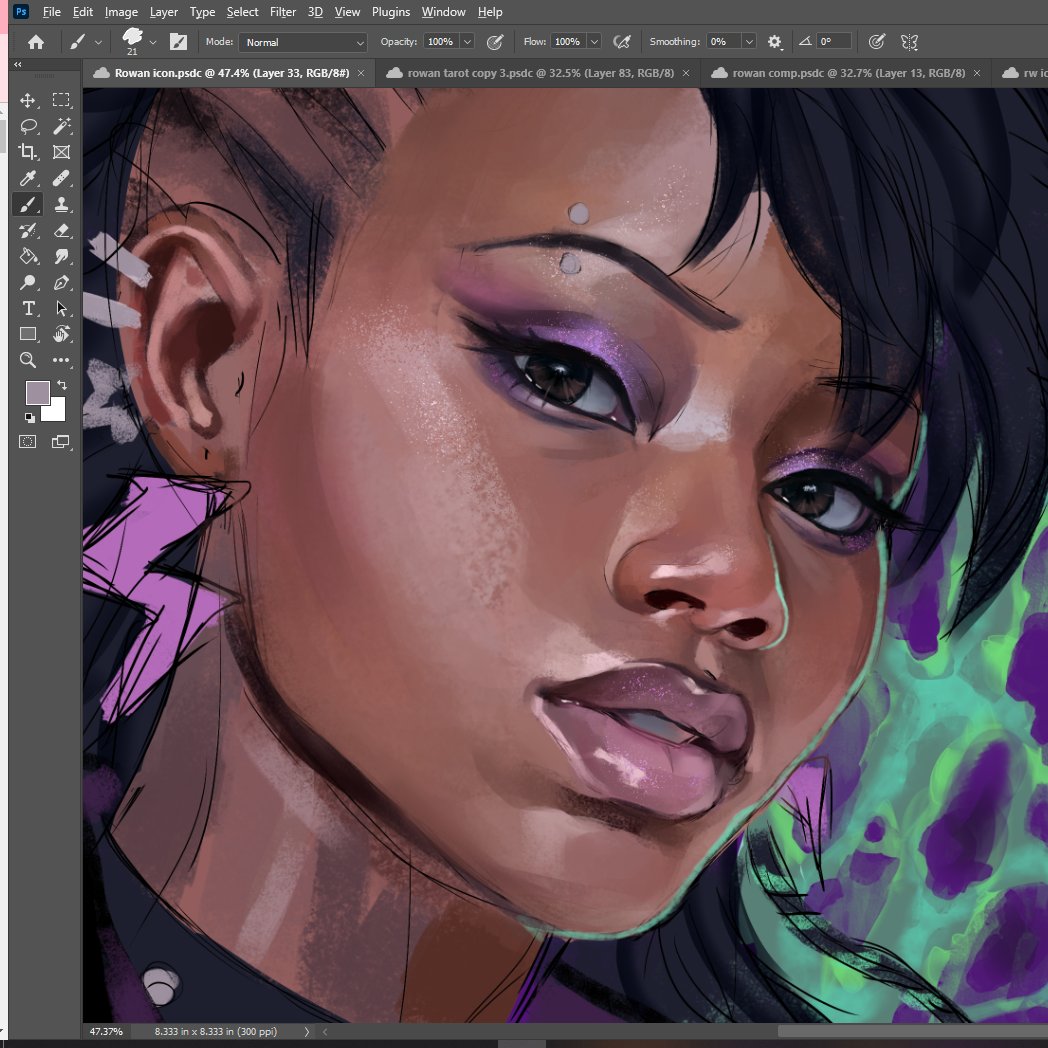Change the screen mode
Image resolution: width=1048 pixels, height=1048 pixels.
click(x=61, y=441)
